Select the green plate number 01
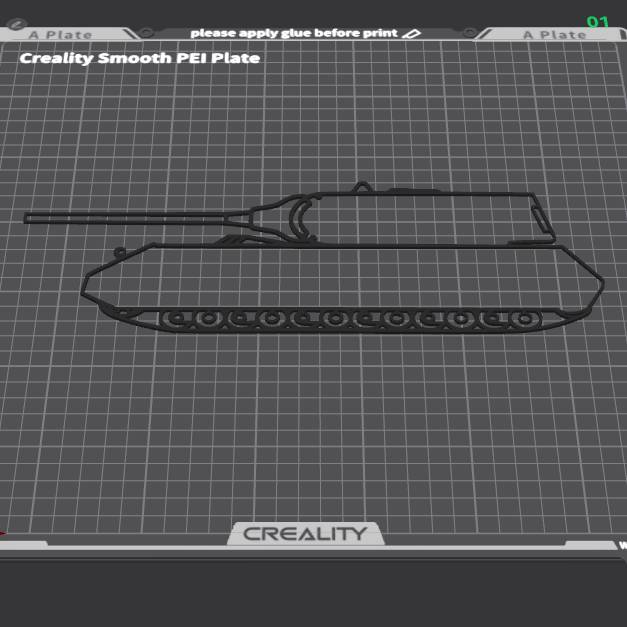The width and height of the screenshot is (627, 627). click(598, 22)
